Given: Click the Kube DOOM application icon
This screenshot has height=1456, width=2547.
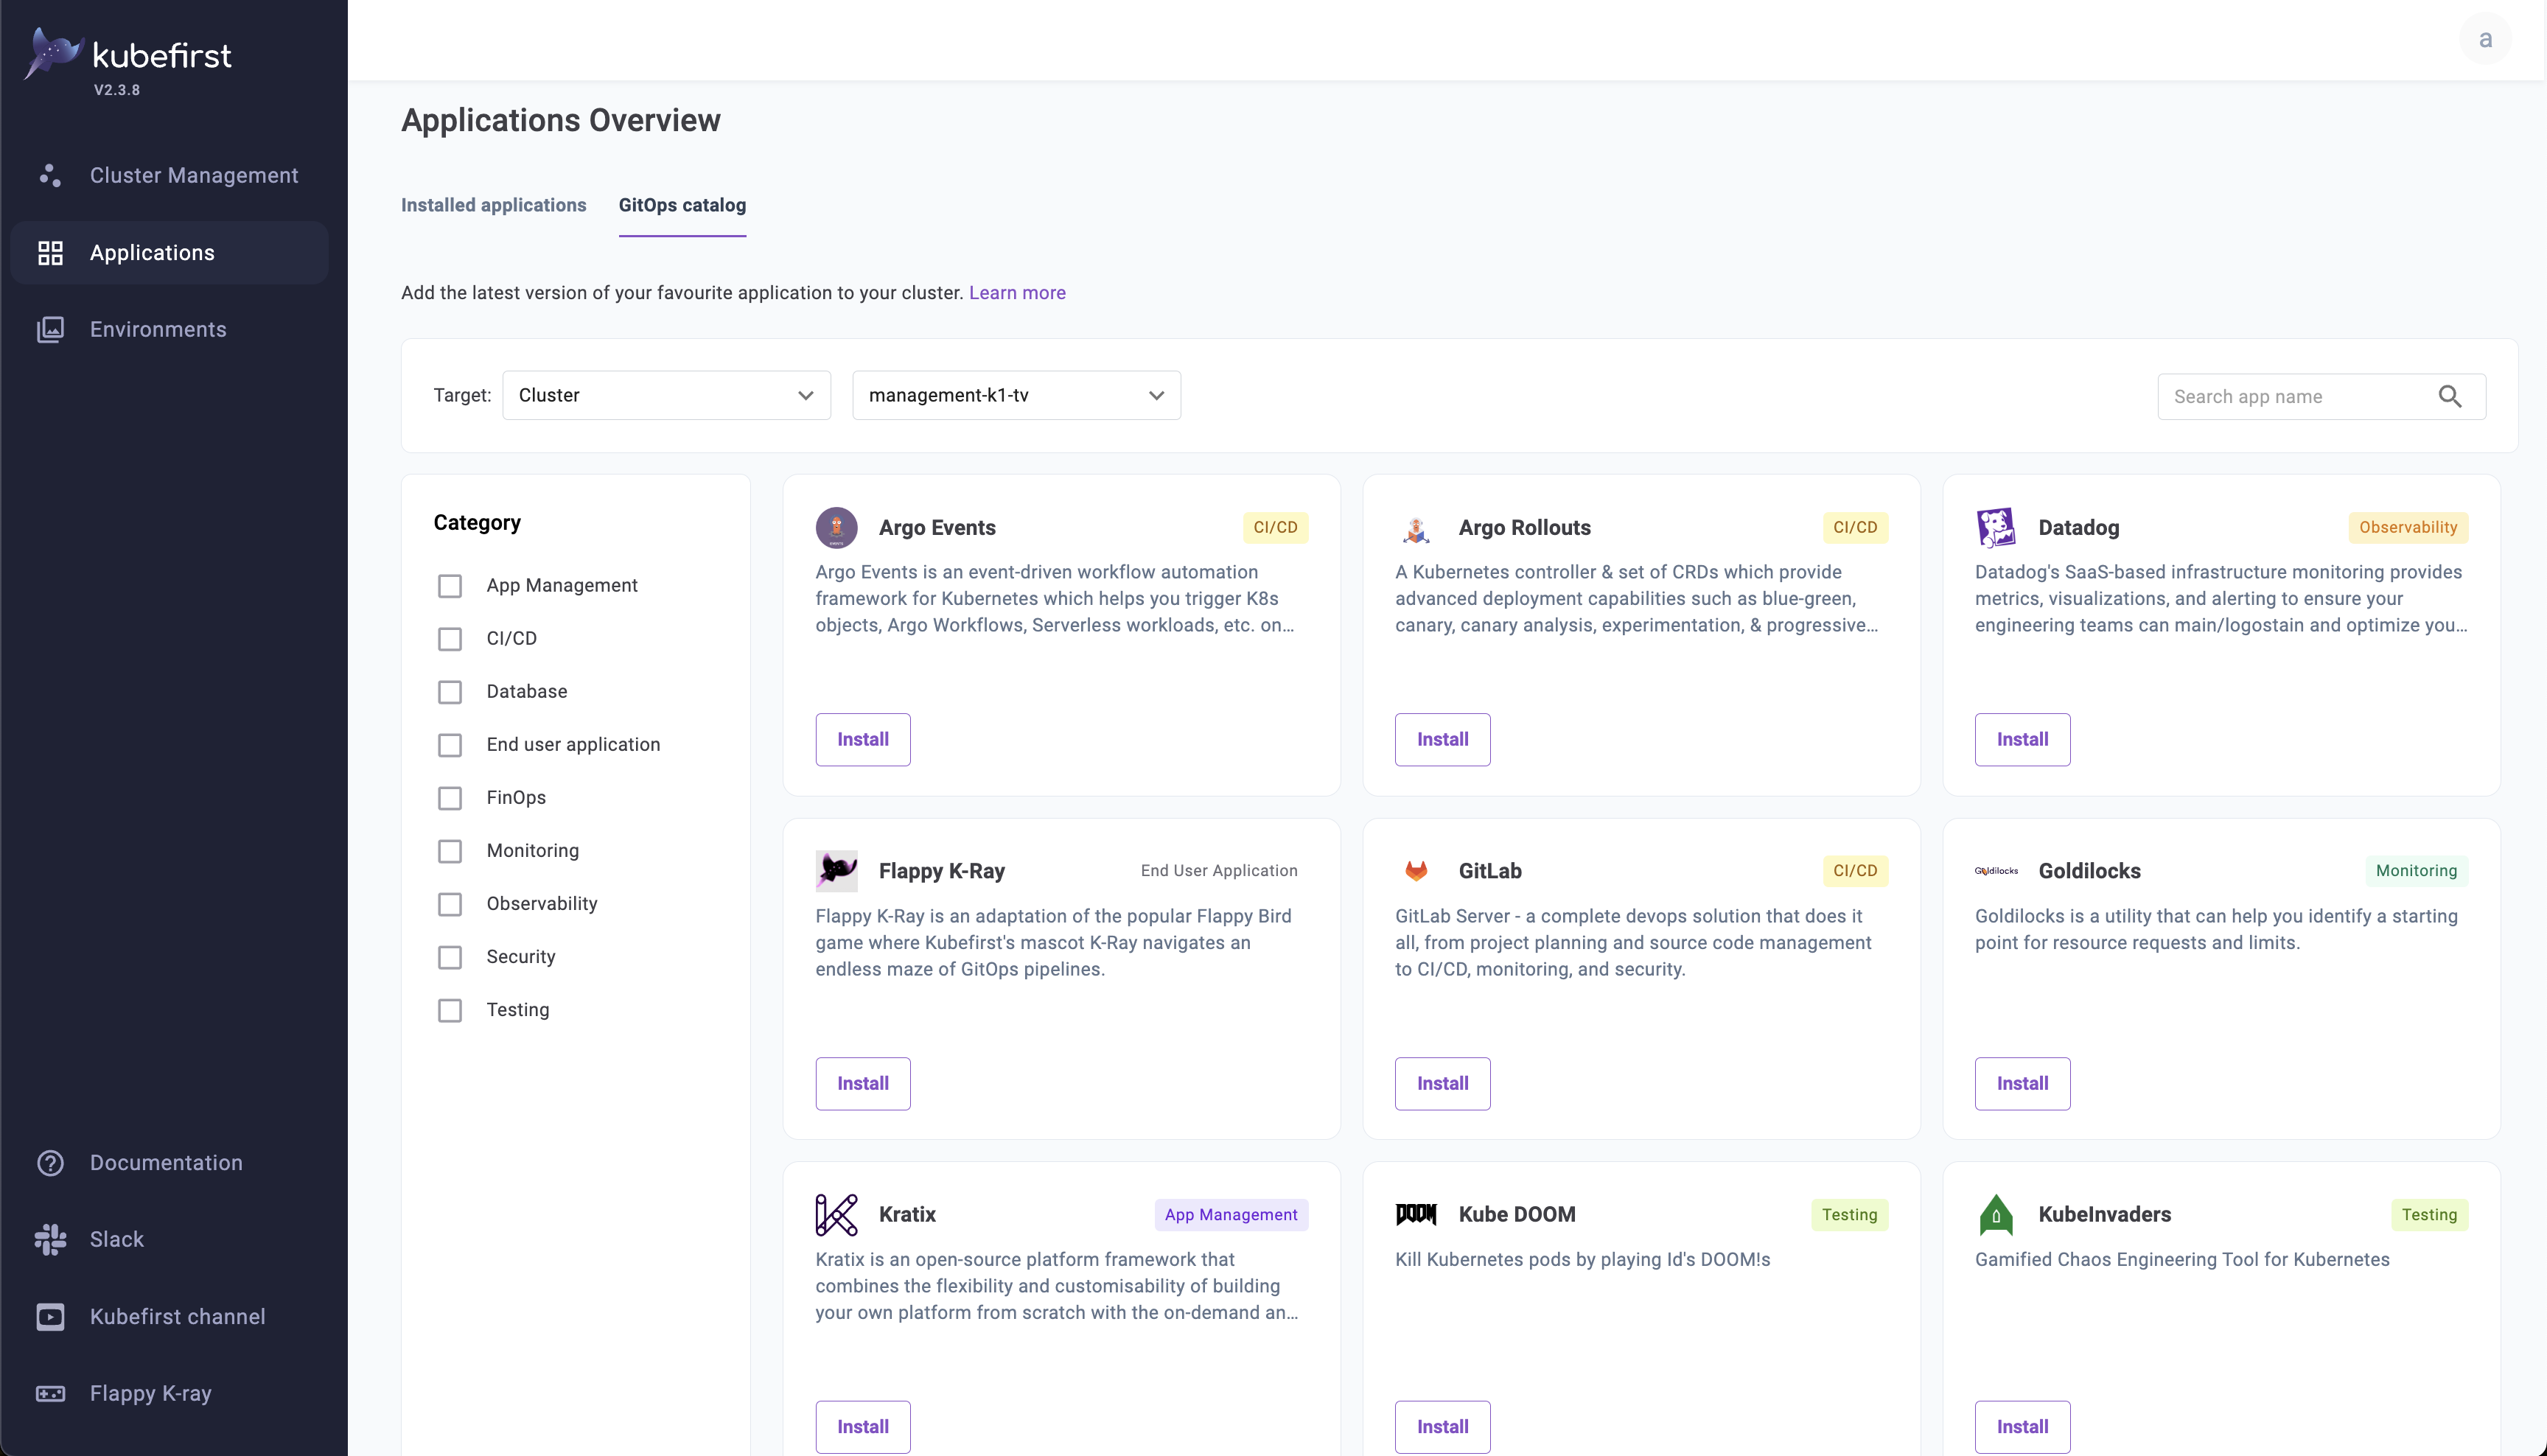Looking at the screenshot, I should tap(1417, 1214).
